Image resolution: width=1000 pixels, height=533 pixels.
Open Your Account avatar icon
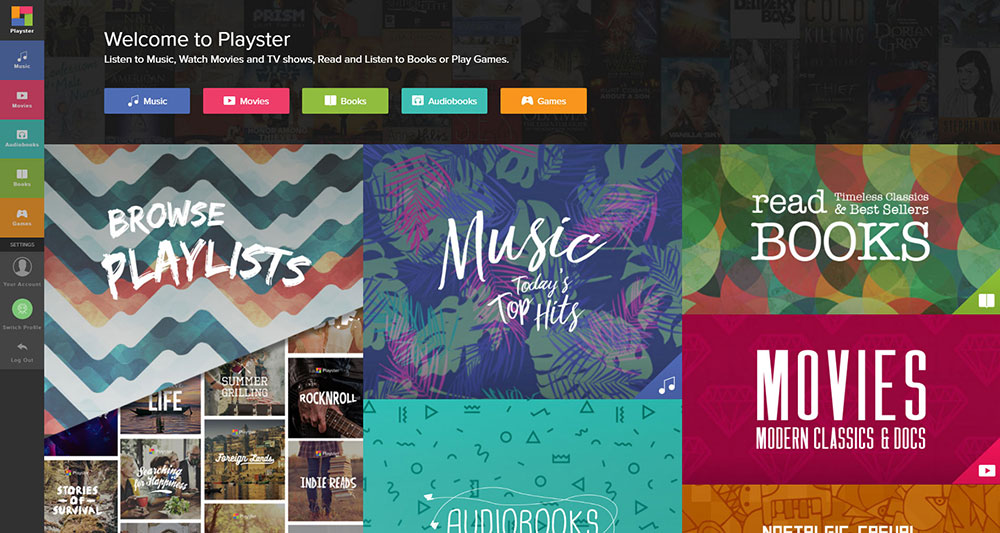(x=22, y=266)
